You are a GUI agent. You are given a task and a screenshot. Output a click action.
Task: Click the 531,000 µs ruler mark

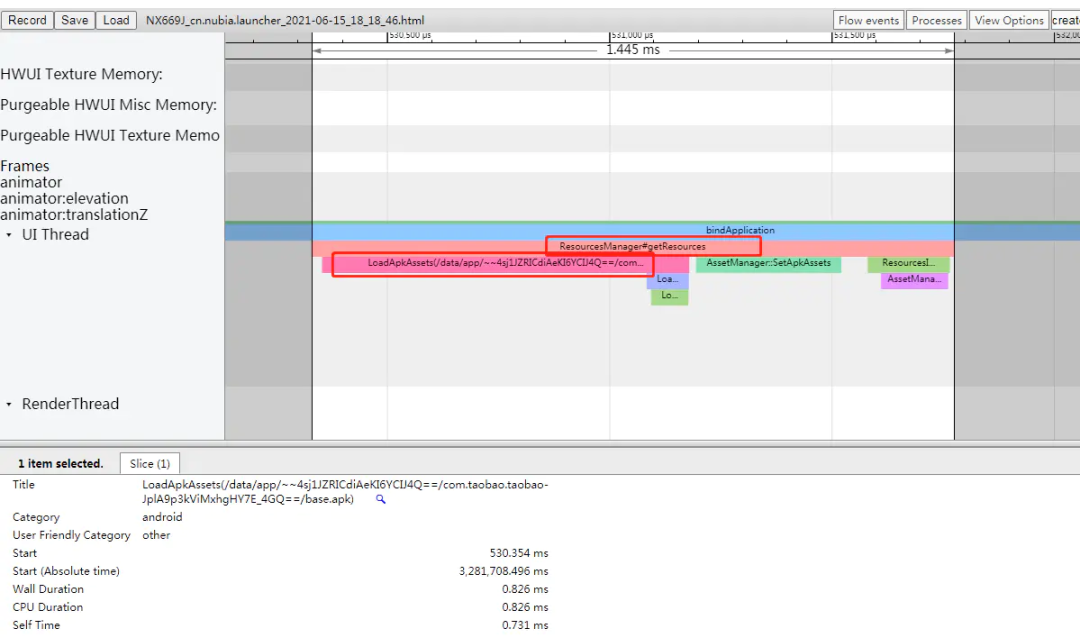click(x=632, y=35)
